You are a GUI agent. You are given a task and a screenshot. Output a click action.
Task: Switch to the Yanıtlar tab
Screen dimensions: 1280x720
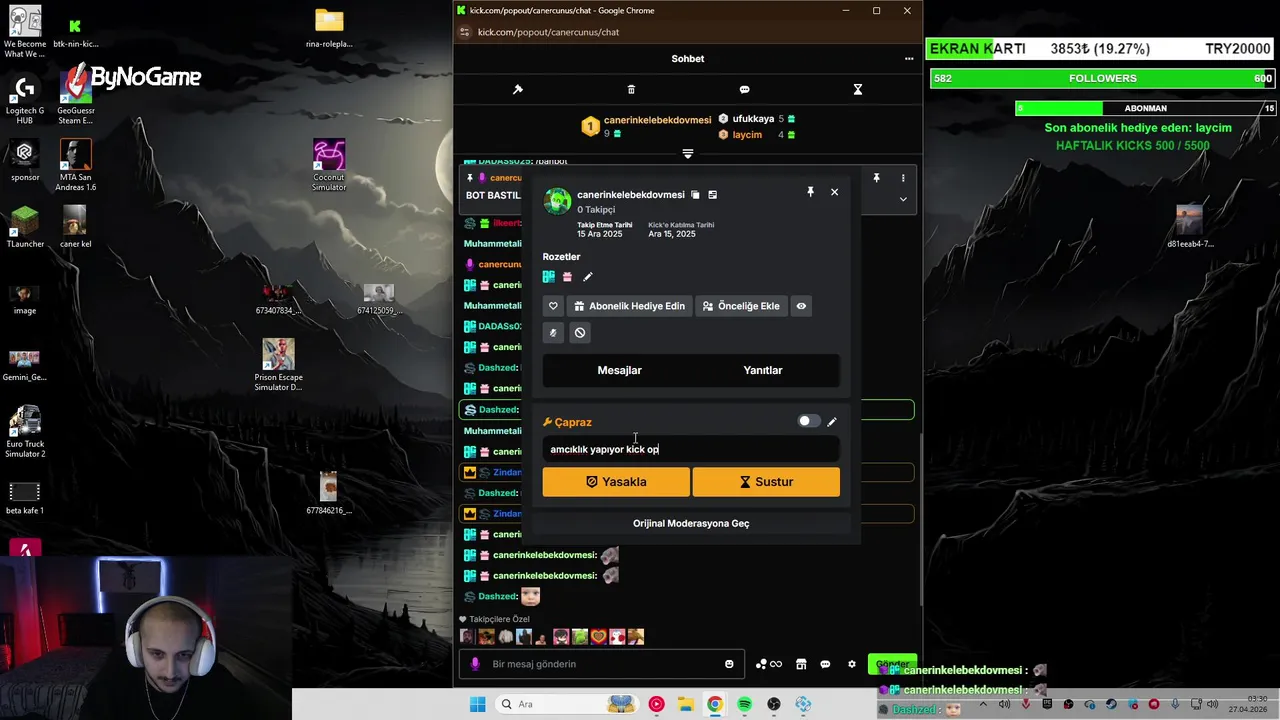[x=762, y=370]
